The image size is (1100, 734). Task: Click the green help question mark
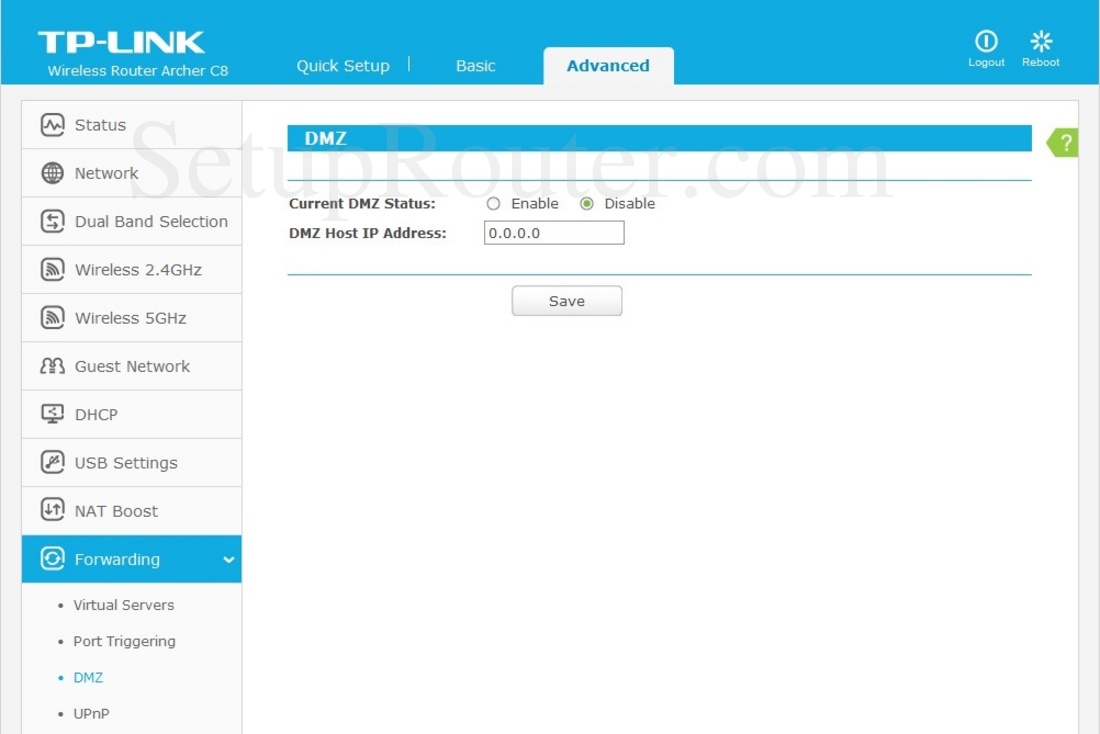point(1063,142)
